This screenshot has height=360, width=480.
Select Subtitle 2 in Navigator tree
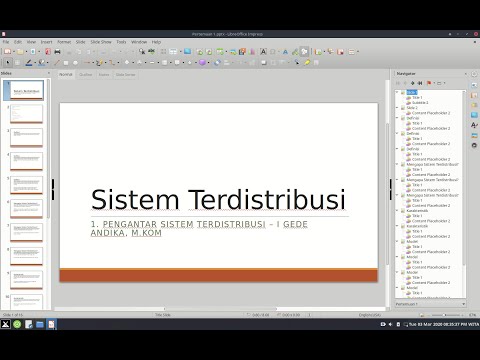tap(420, 103)
